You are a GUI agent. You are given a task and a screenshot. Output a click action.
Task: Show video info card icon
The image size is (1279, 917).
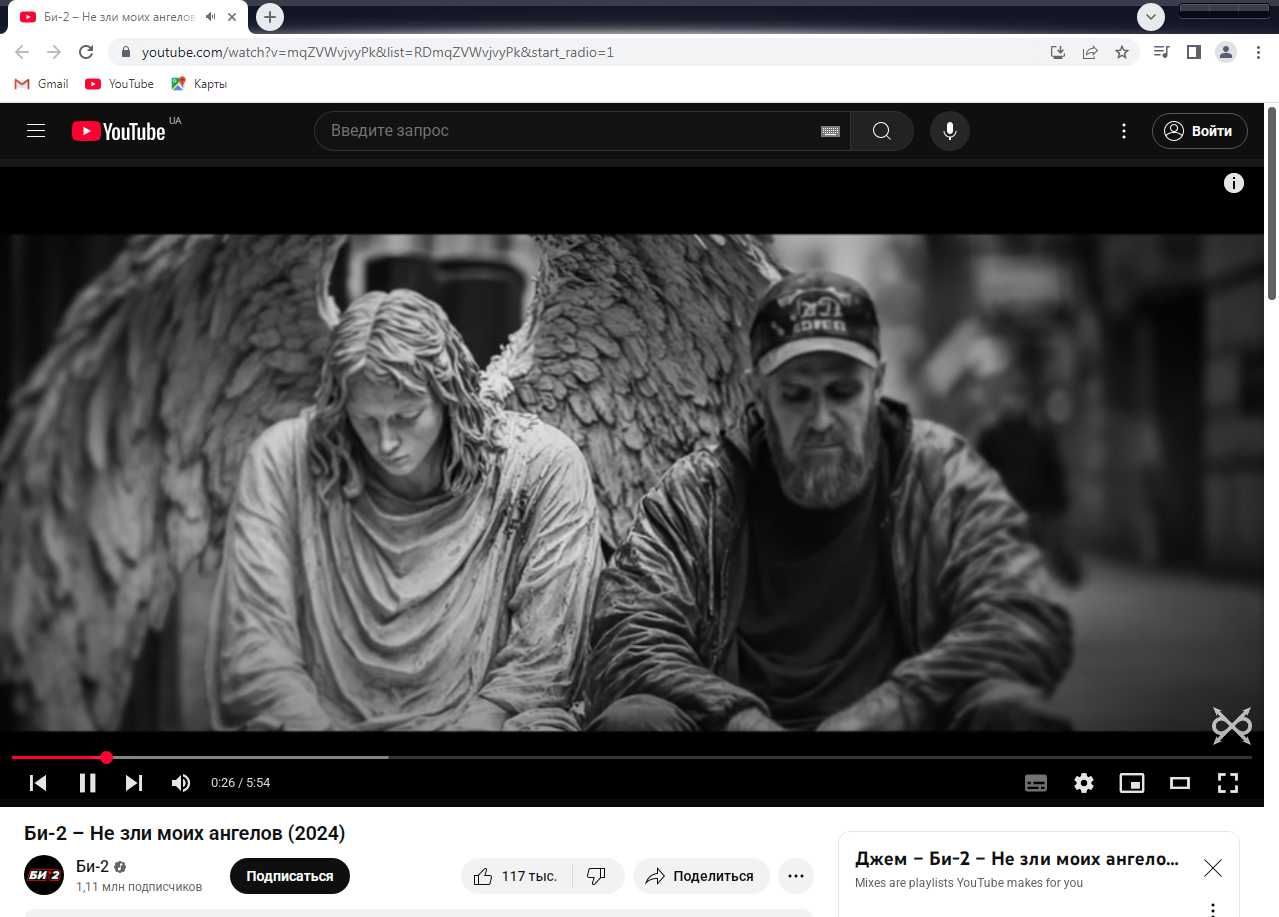tap(1234, 183)
